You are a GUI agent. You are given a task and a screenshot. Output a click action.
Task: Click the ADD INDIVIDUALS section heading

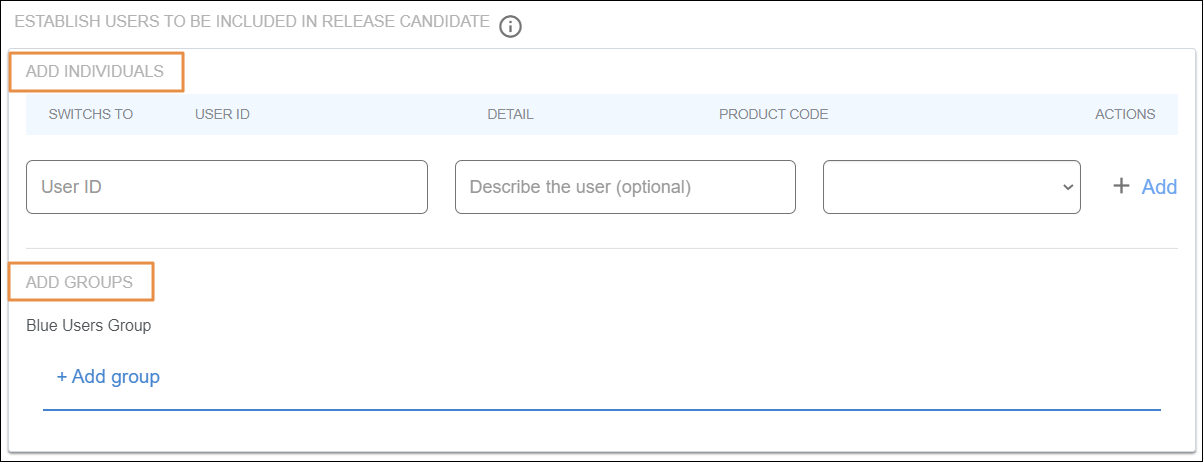pos(95,72)
